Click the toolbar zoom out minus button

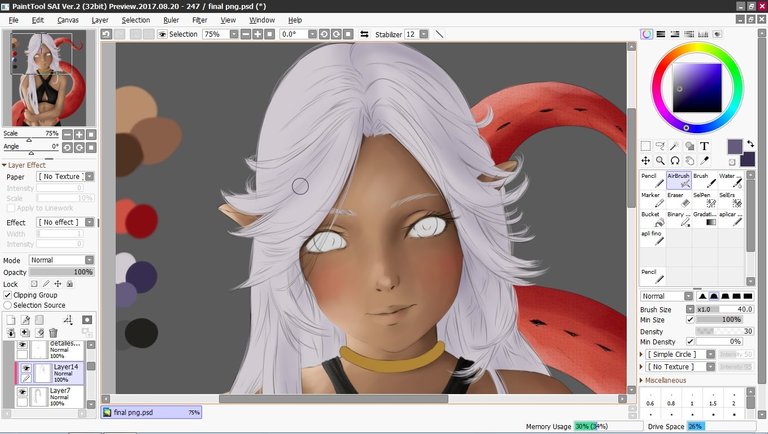pos(246,34)
